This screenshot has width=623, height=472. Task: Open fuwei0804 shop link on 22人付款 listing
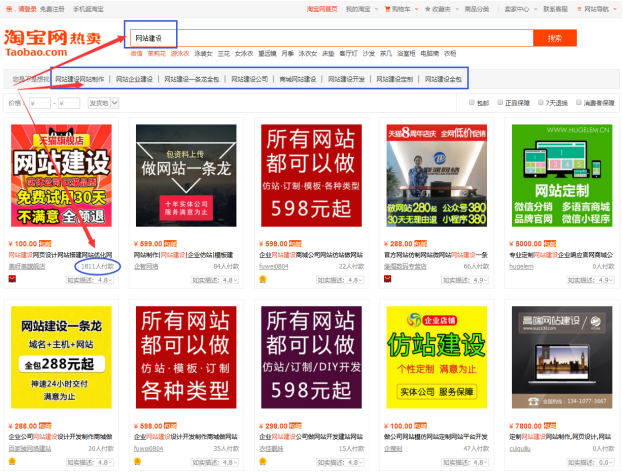[274, 266]
